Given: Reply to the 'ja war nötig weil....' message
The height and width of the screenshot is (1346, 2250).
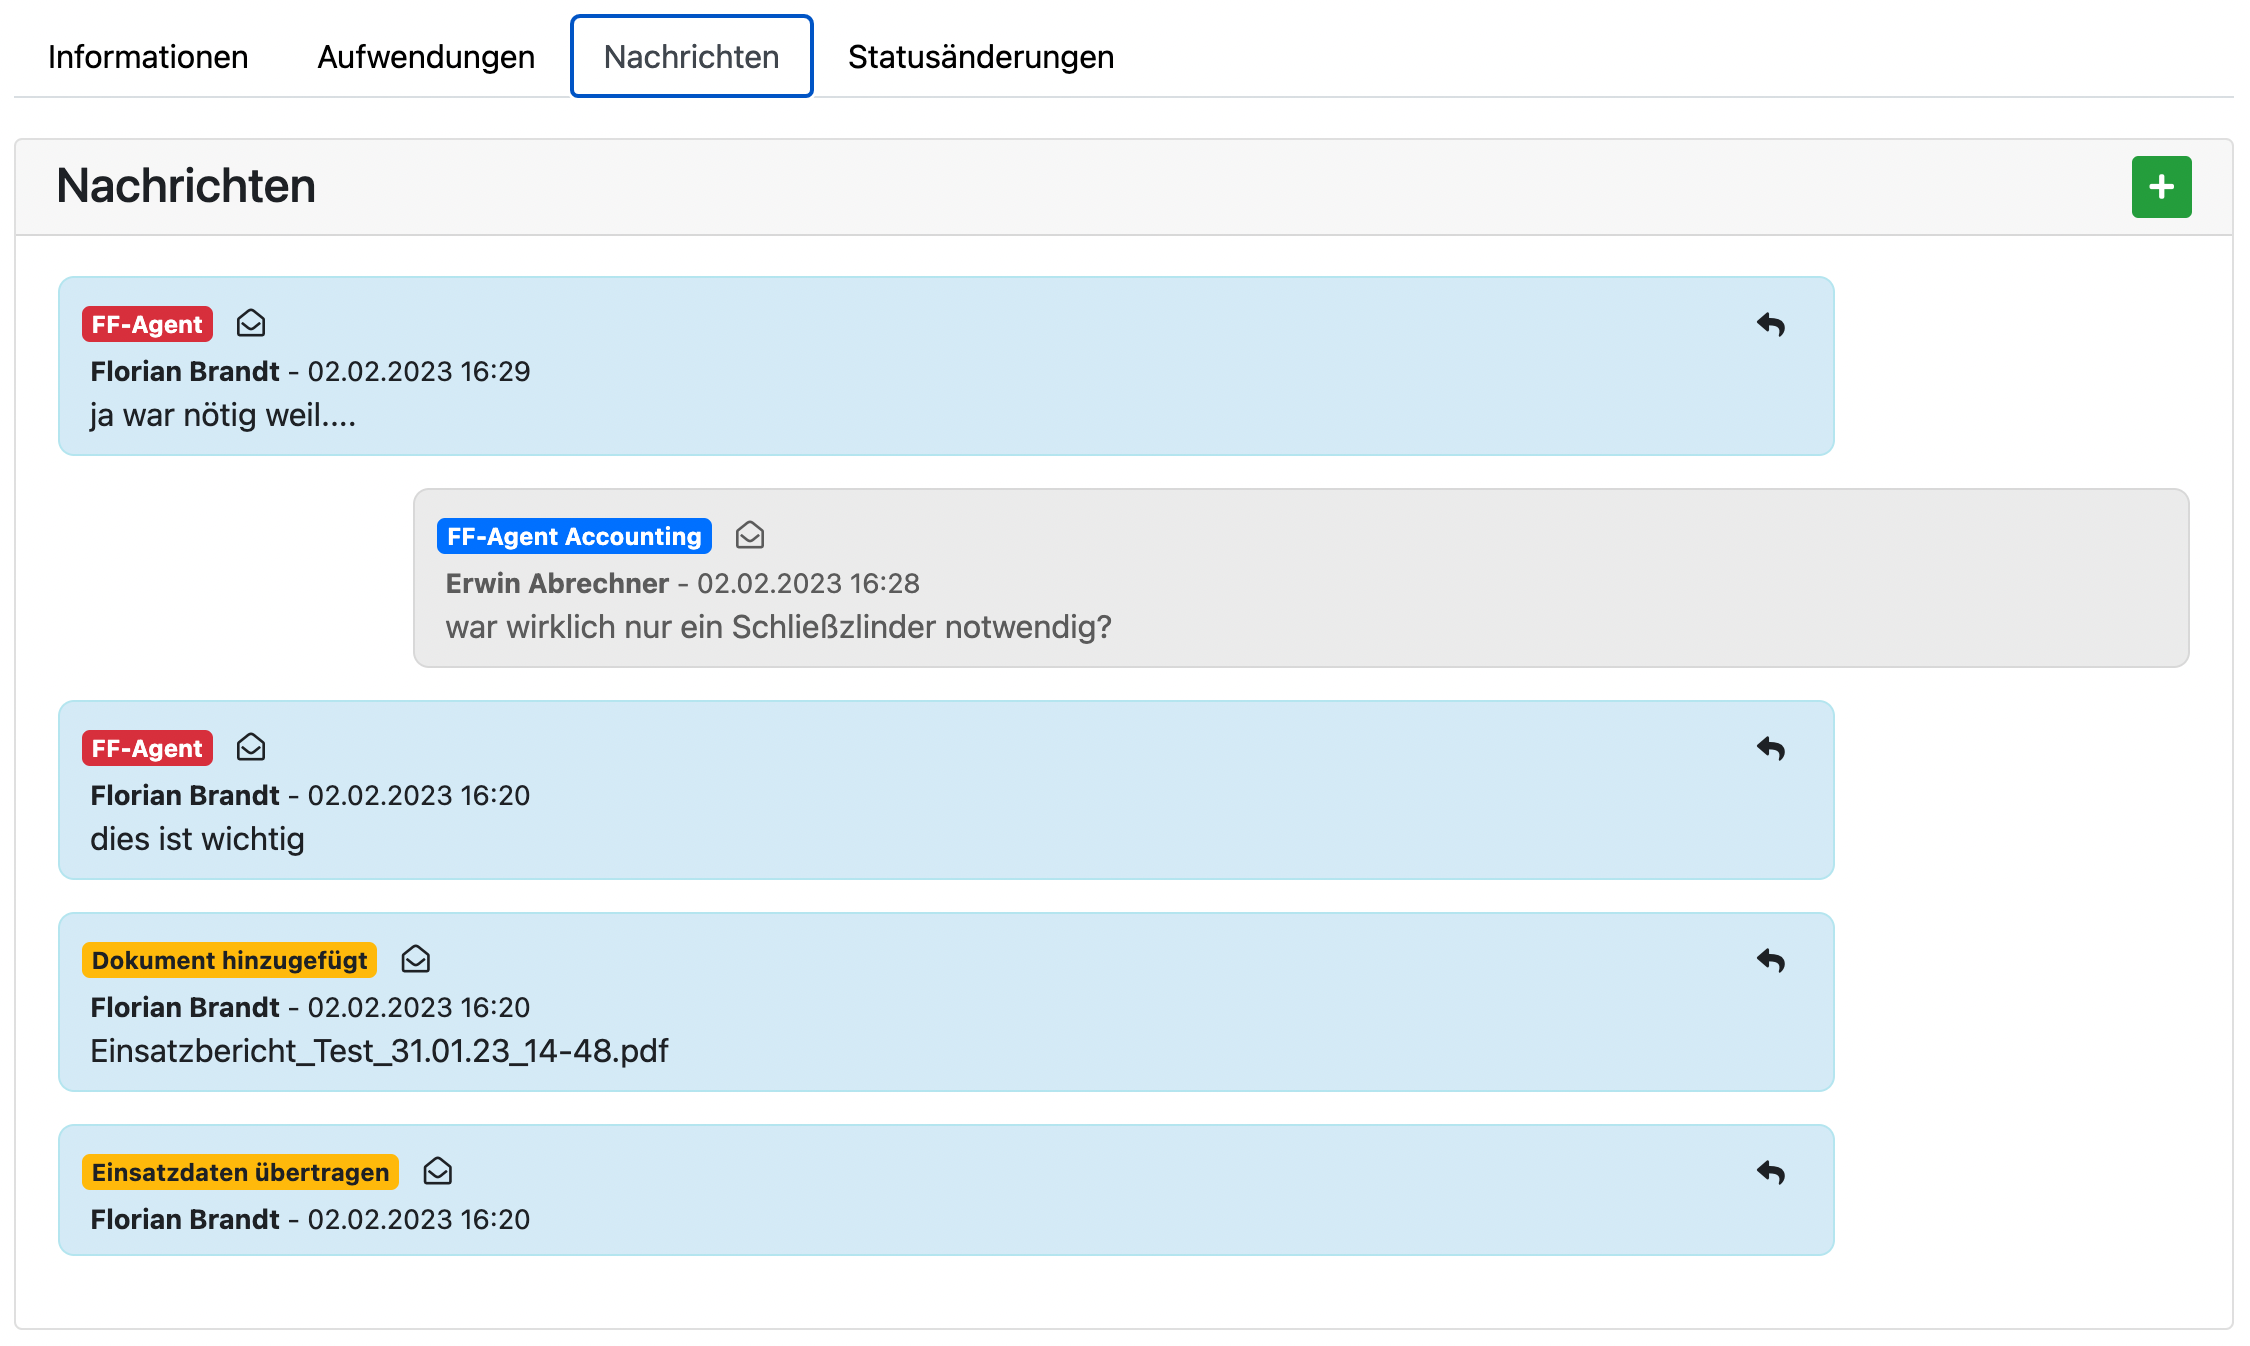Looking at the screenshot, I should pos(1770,324).
